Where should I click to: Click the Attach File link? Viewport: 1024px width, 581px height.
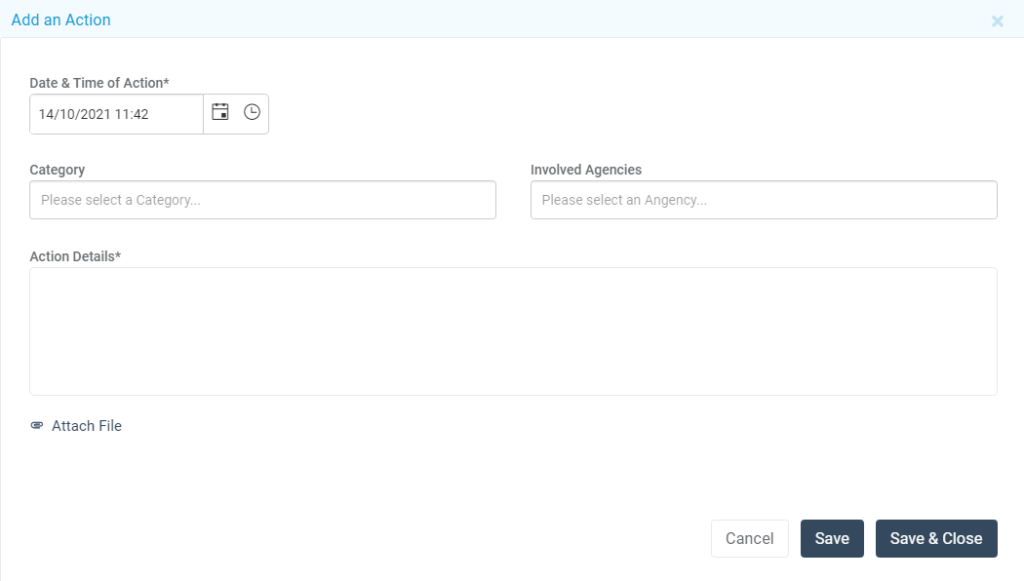click(86, 426)
